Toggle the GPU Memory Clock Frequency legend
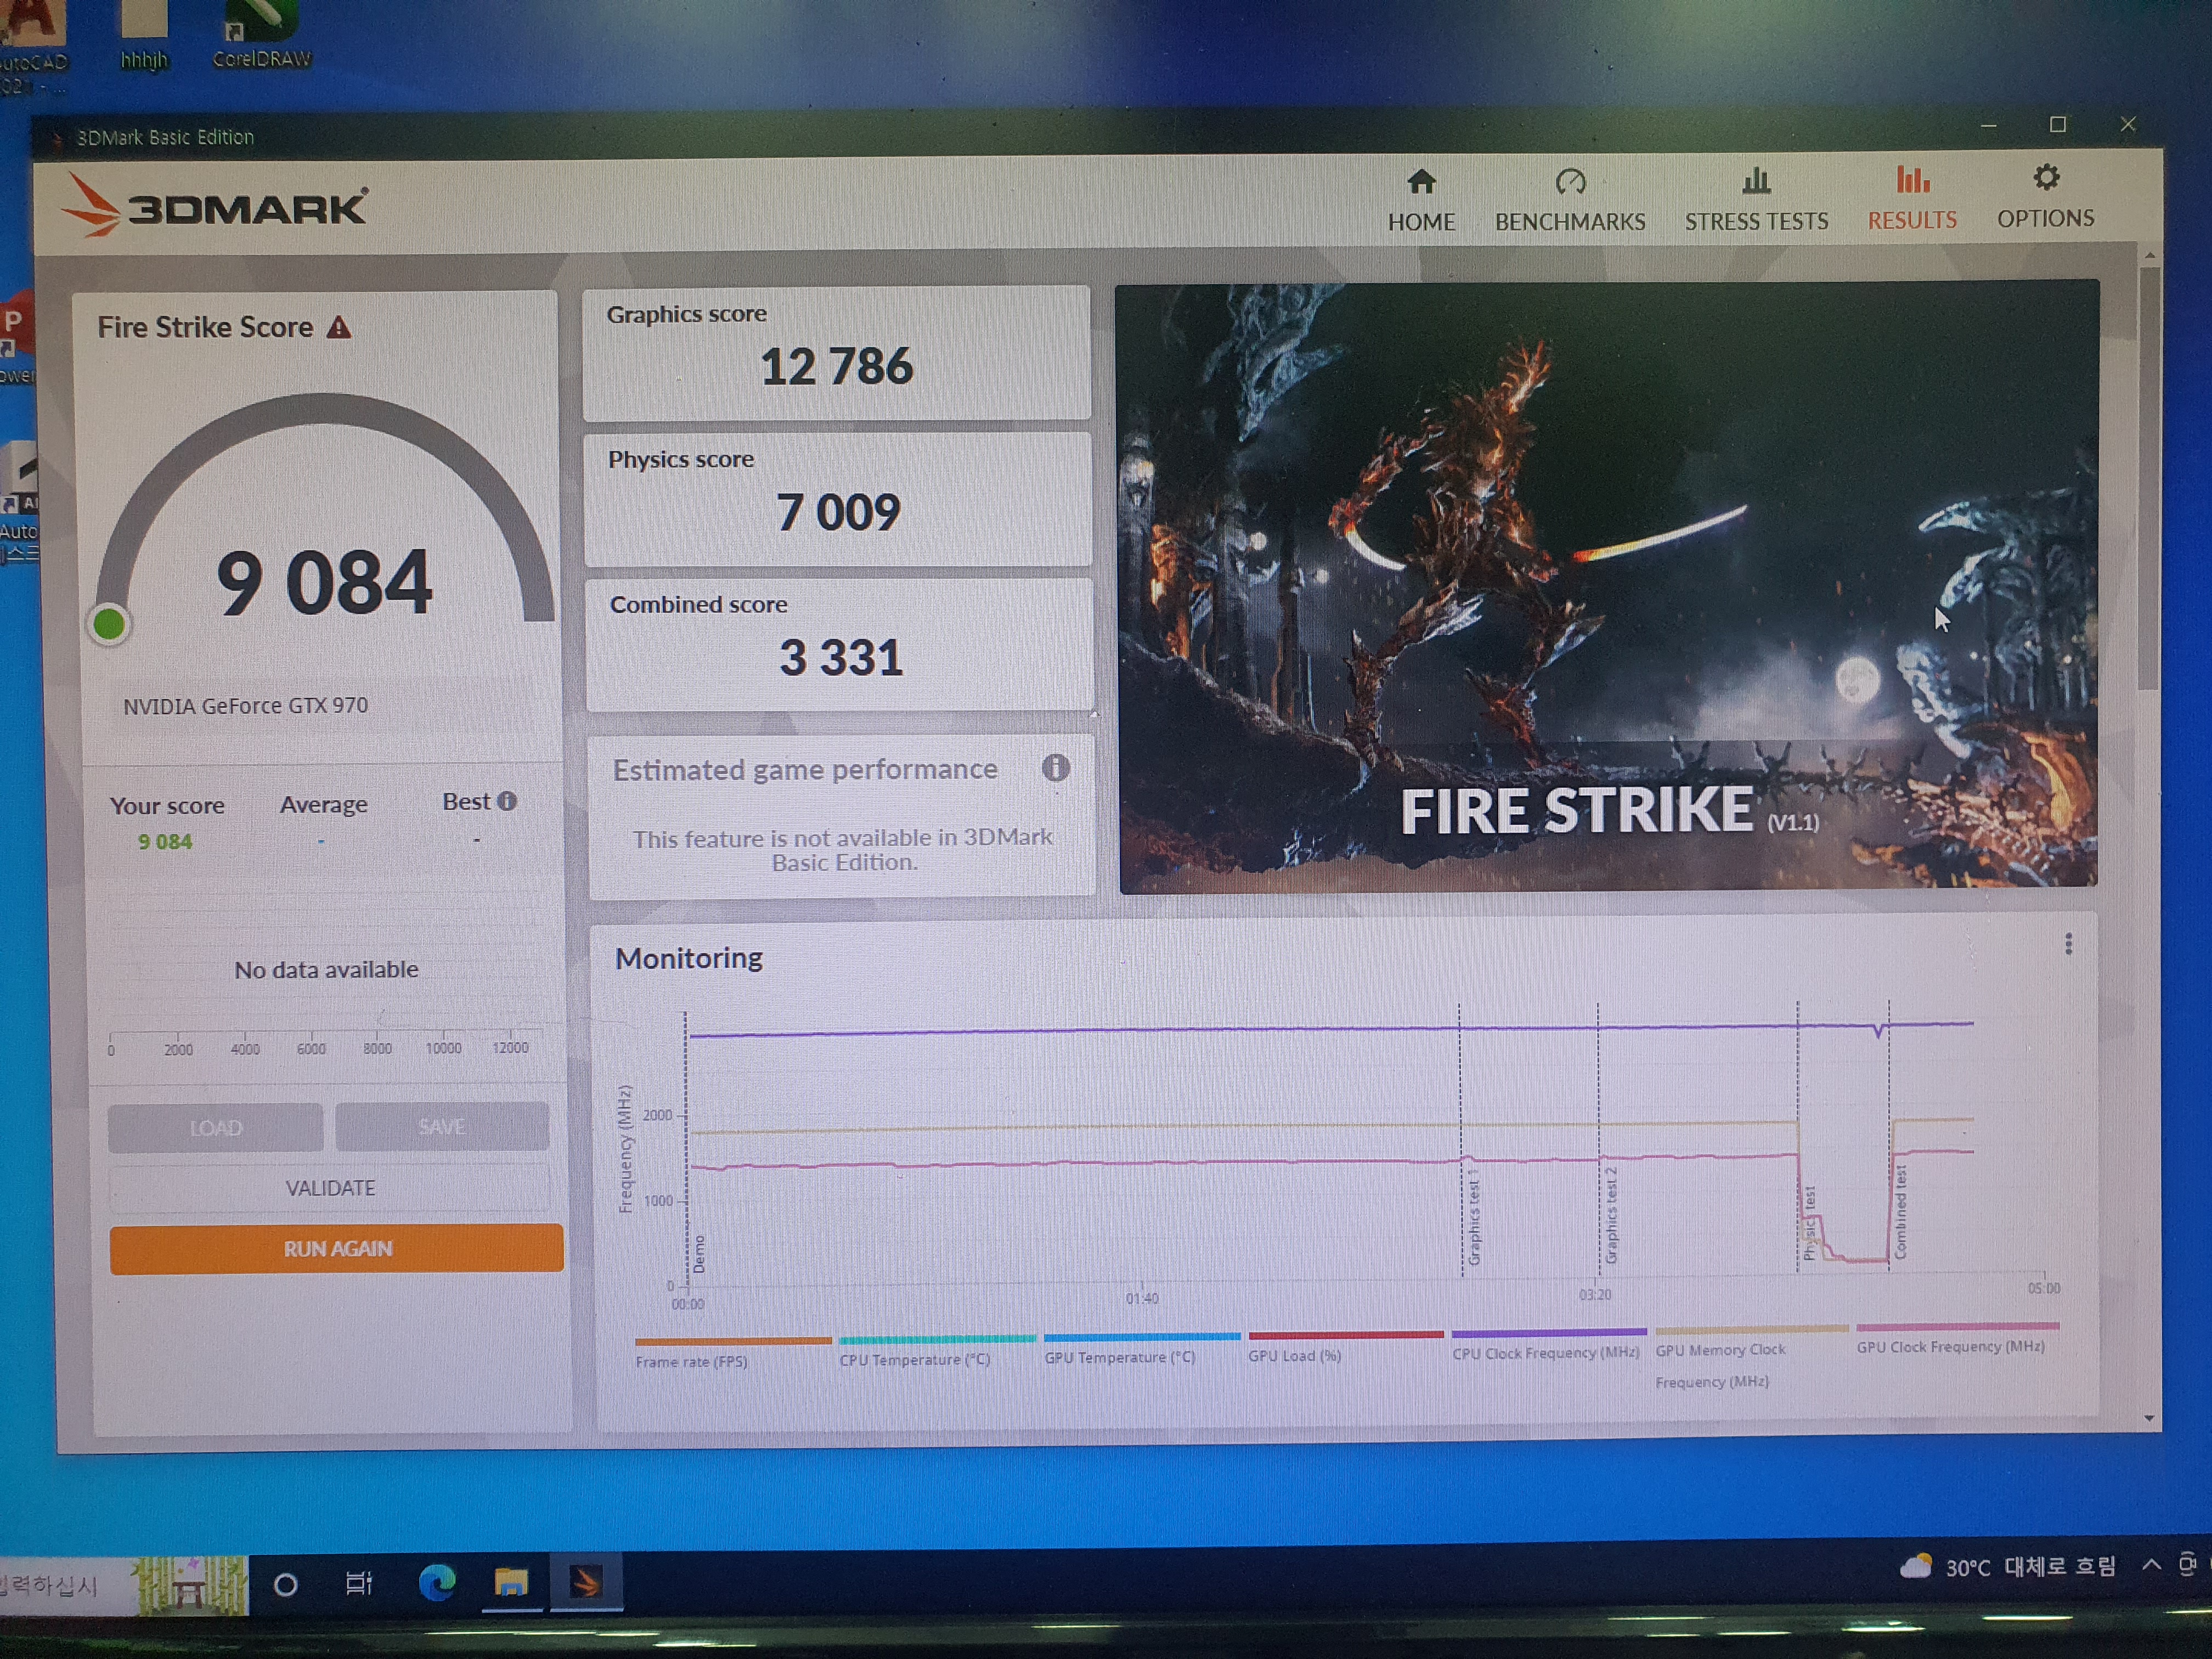The image size is (2212, 1659). pyautogui.click(x=1751, y=1358)
